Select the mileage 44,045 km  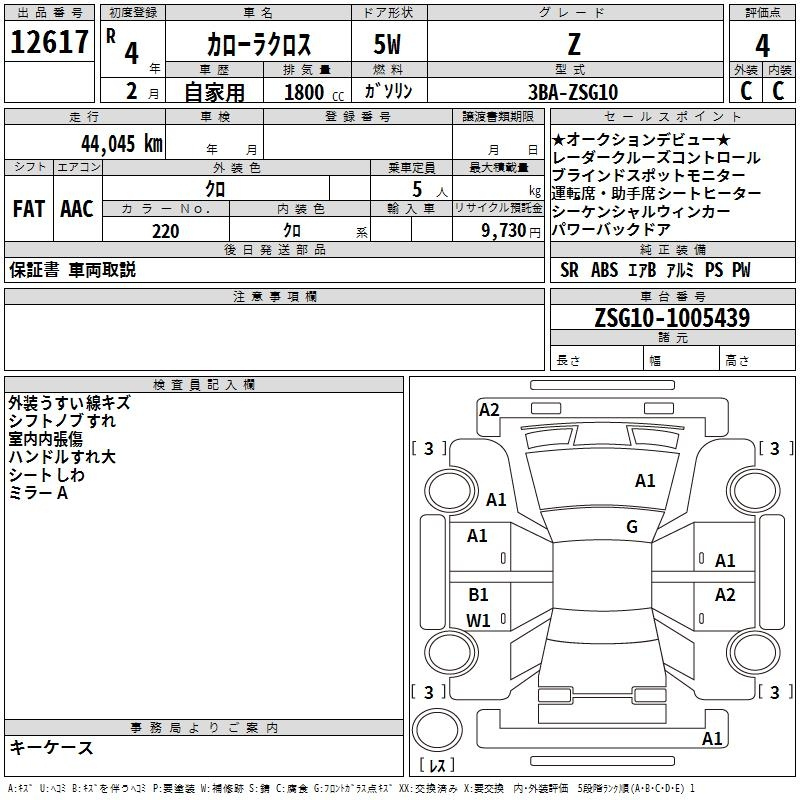point(122,143)
